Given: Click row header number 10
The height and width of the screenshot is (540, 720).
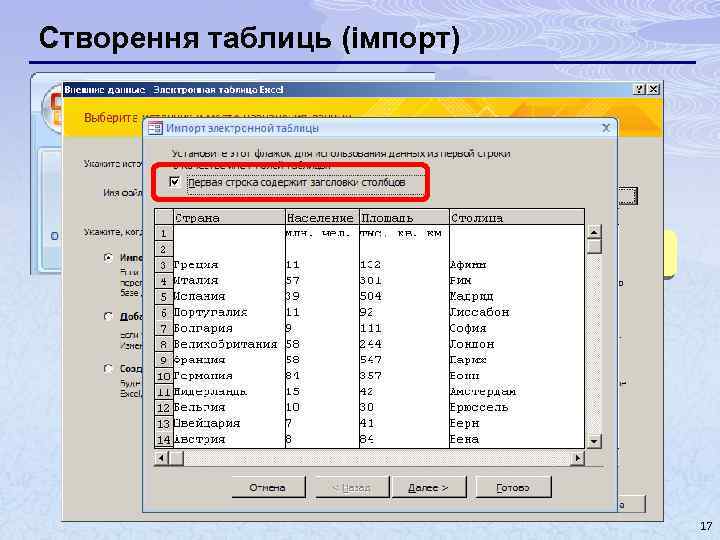Looking at the screenshot, I should pyautogui.click(x=163, y=376).
